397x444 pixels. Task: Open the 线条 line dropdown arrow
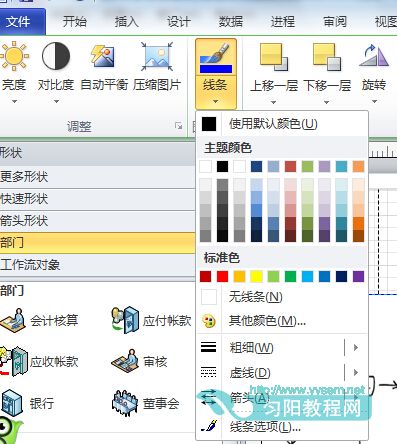[215, 101]
